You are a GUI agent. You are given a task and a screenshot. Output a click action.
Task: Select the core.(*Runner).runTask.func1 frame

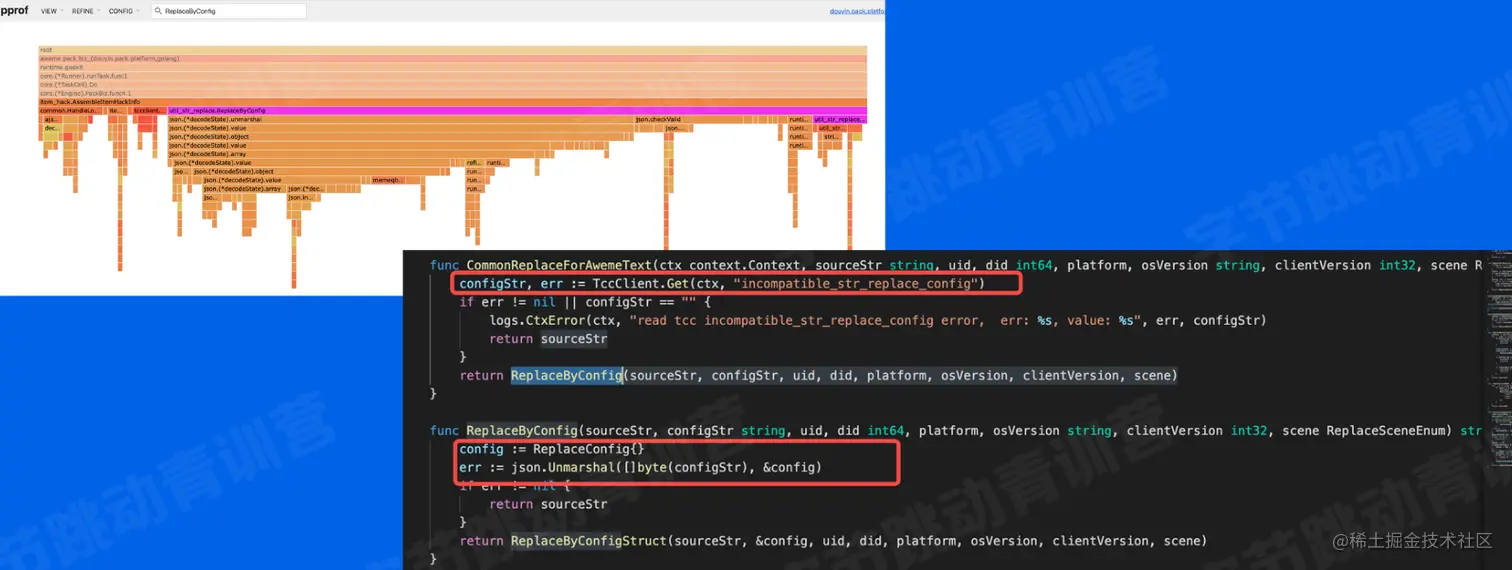click(x=453, y=76)
